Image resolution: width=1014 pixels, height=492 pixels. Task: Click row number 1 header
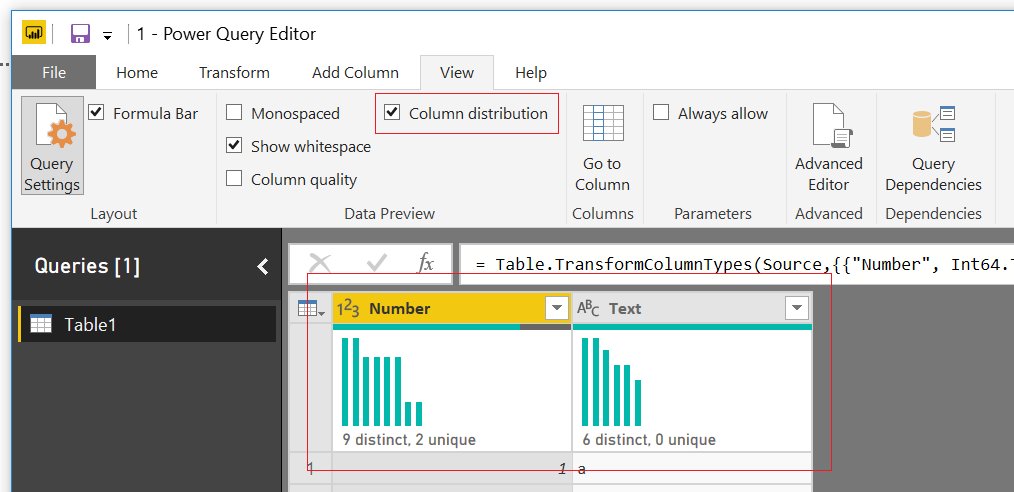(x=310, y=469)
